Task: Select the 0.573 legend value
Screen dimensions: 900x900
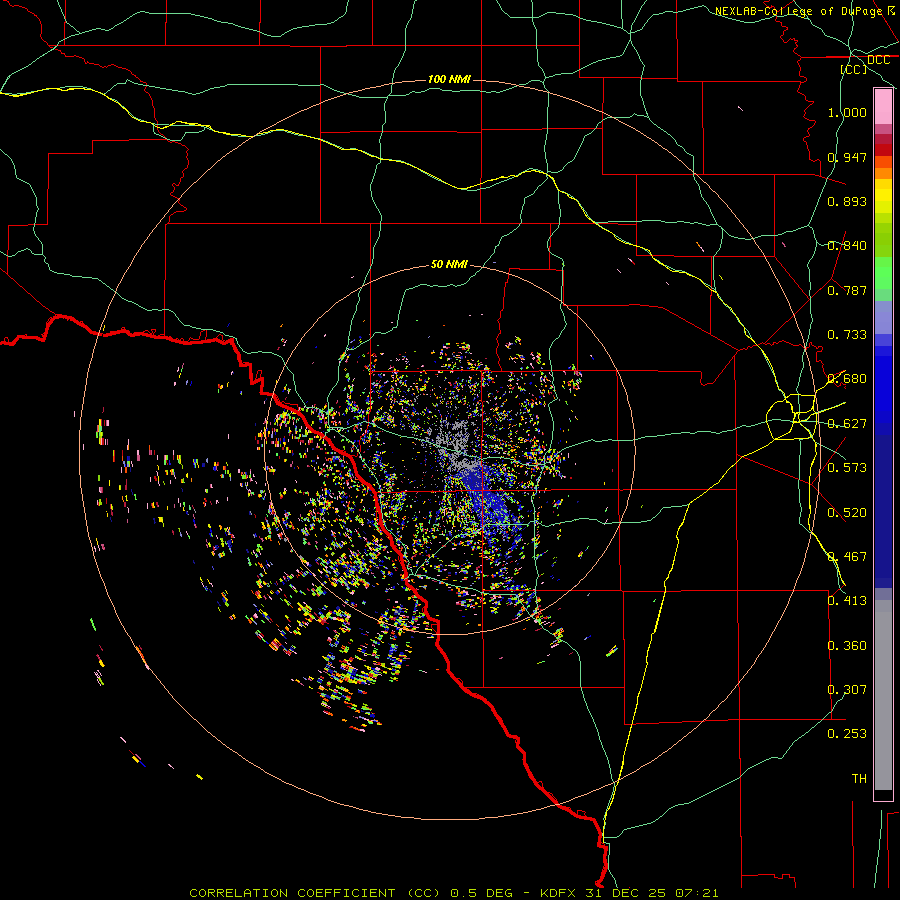Action: click(847, 468)
